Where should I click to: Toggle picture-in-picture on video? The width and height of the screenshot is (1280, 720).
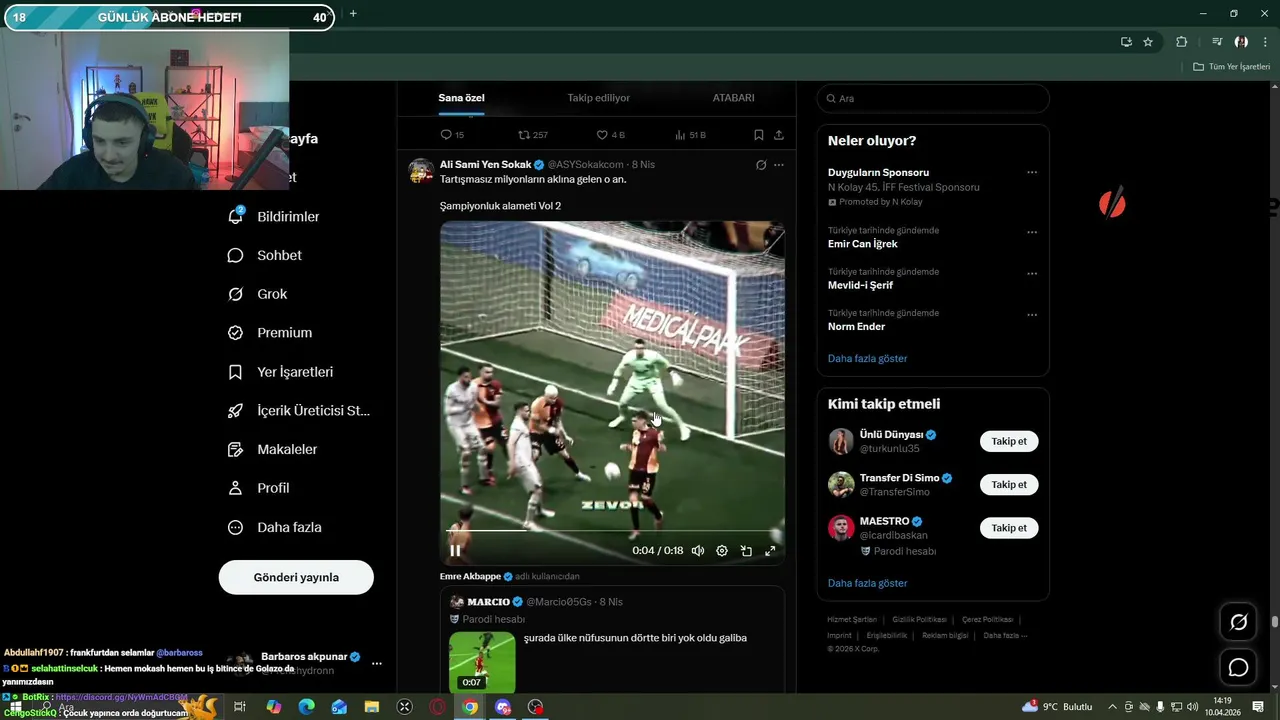(x=746, y=551)
